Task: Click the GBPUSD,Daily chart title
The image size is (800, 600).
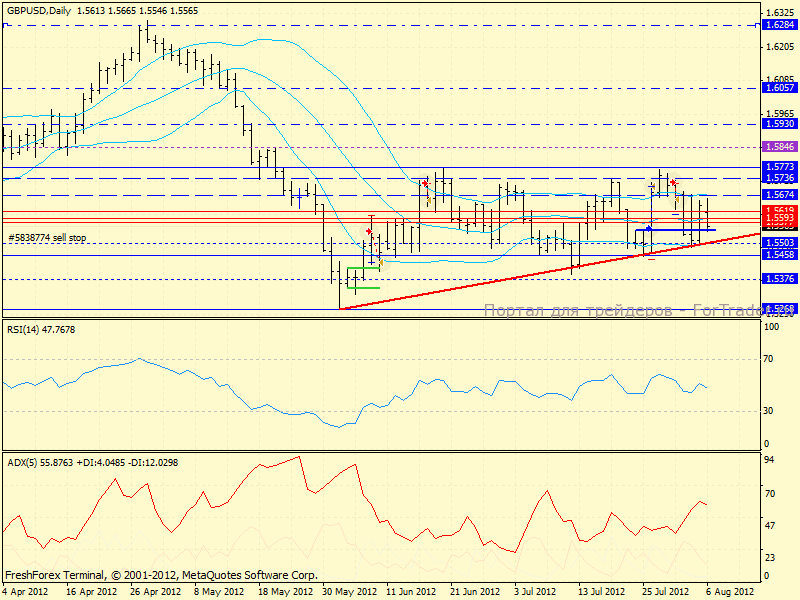Action: tap(40, 7)
